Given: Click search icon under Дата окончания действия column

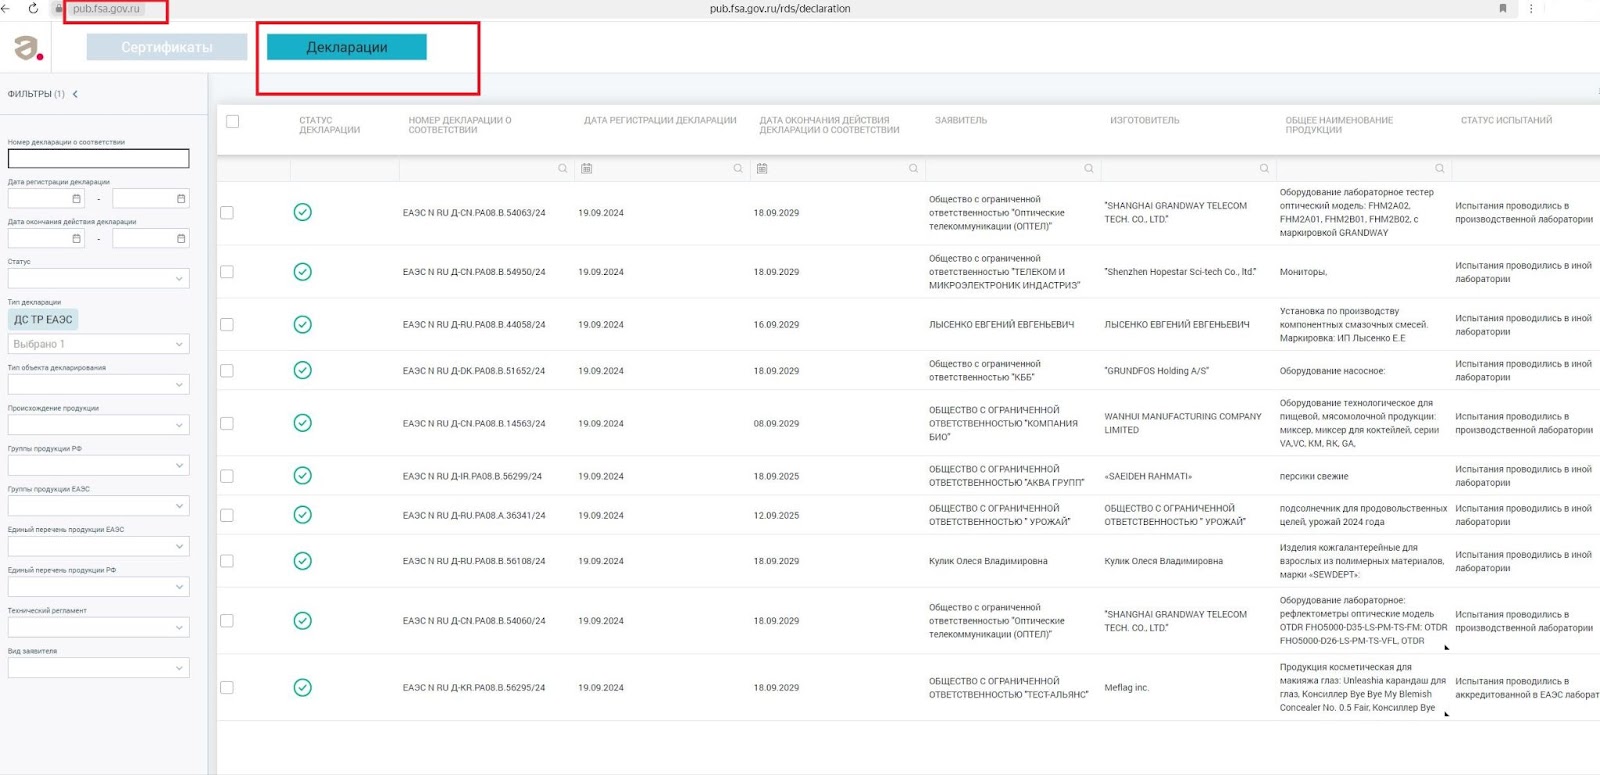Looking at the screenshot, I should pyautogui.click(x=913, y=168).
